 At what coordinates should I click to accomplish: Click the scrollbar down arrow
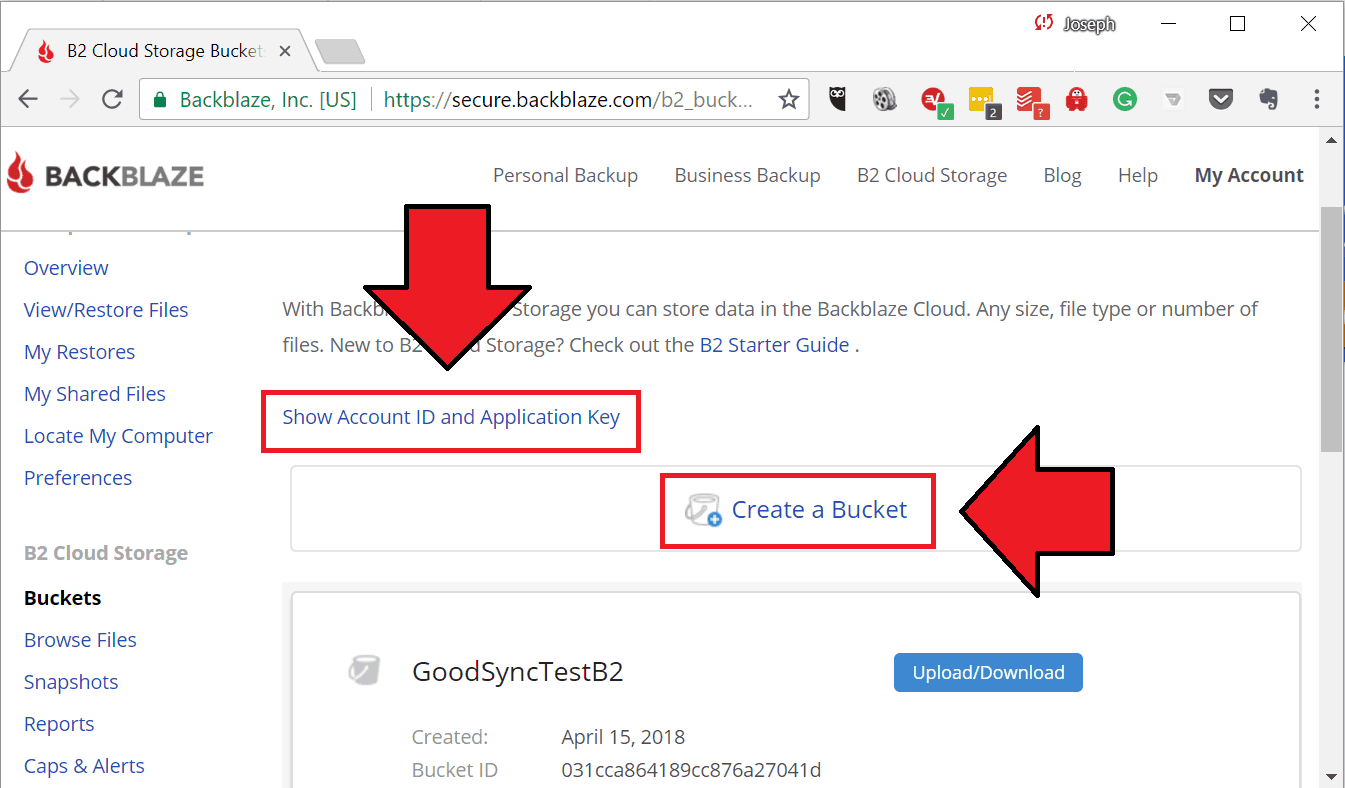1331,775
